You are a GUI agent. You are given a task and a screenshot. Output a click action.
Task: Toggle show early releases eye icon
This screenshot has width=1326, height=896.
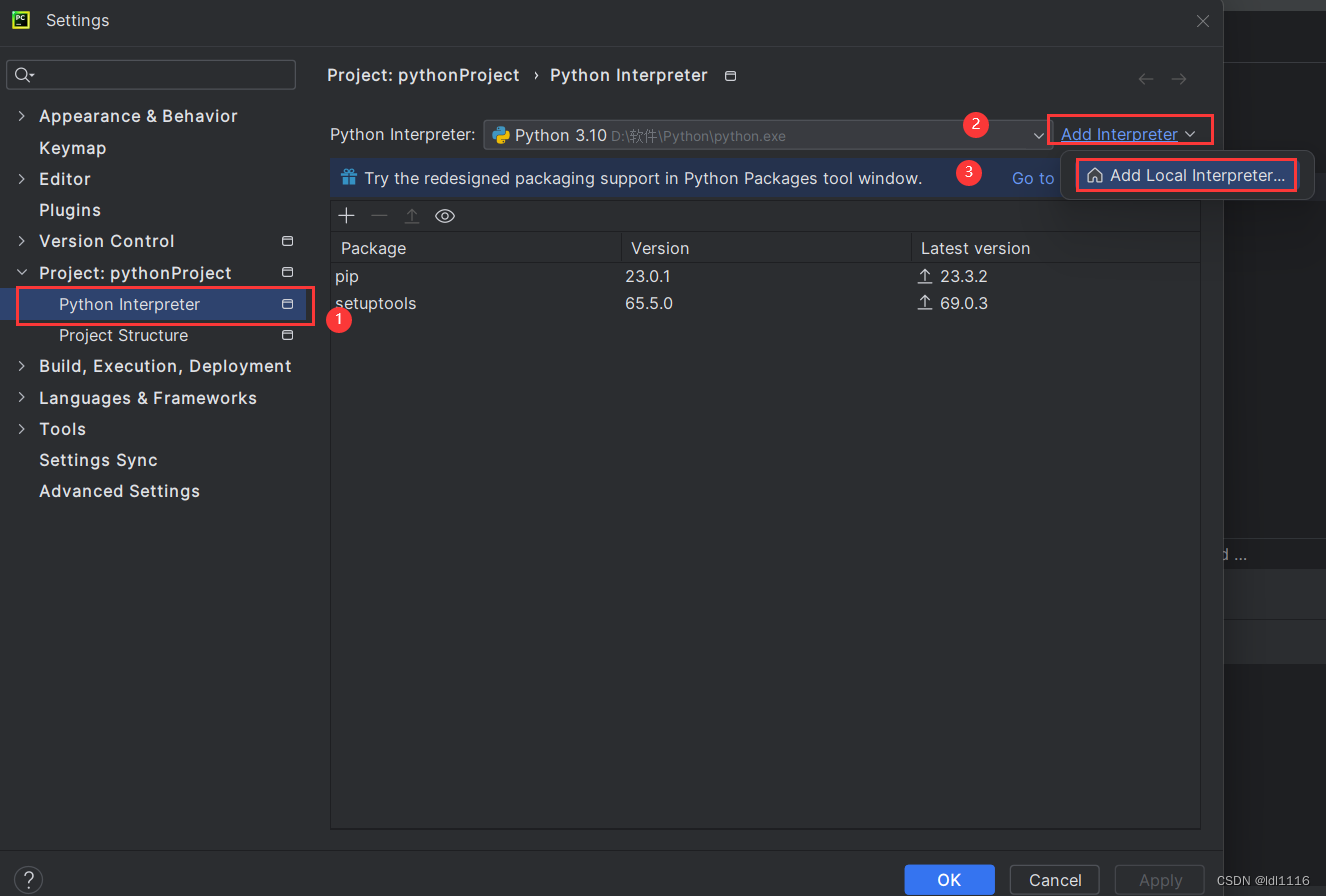pos(445,216)
